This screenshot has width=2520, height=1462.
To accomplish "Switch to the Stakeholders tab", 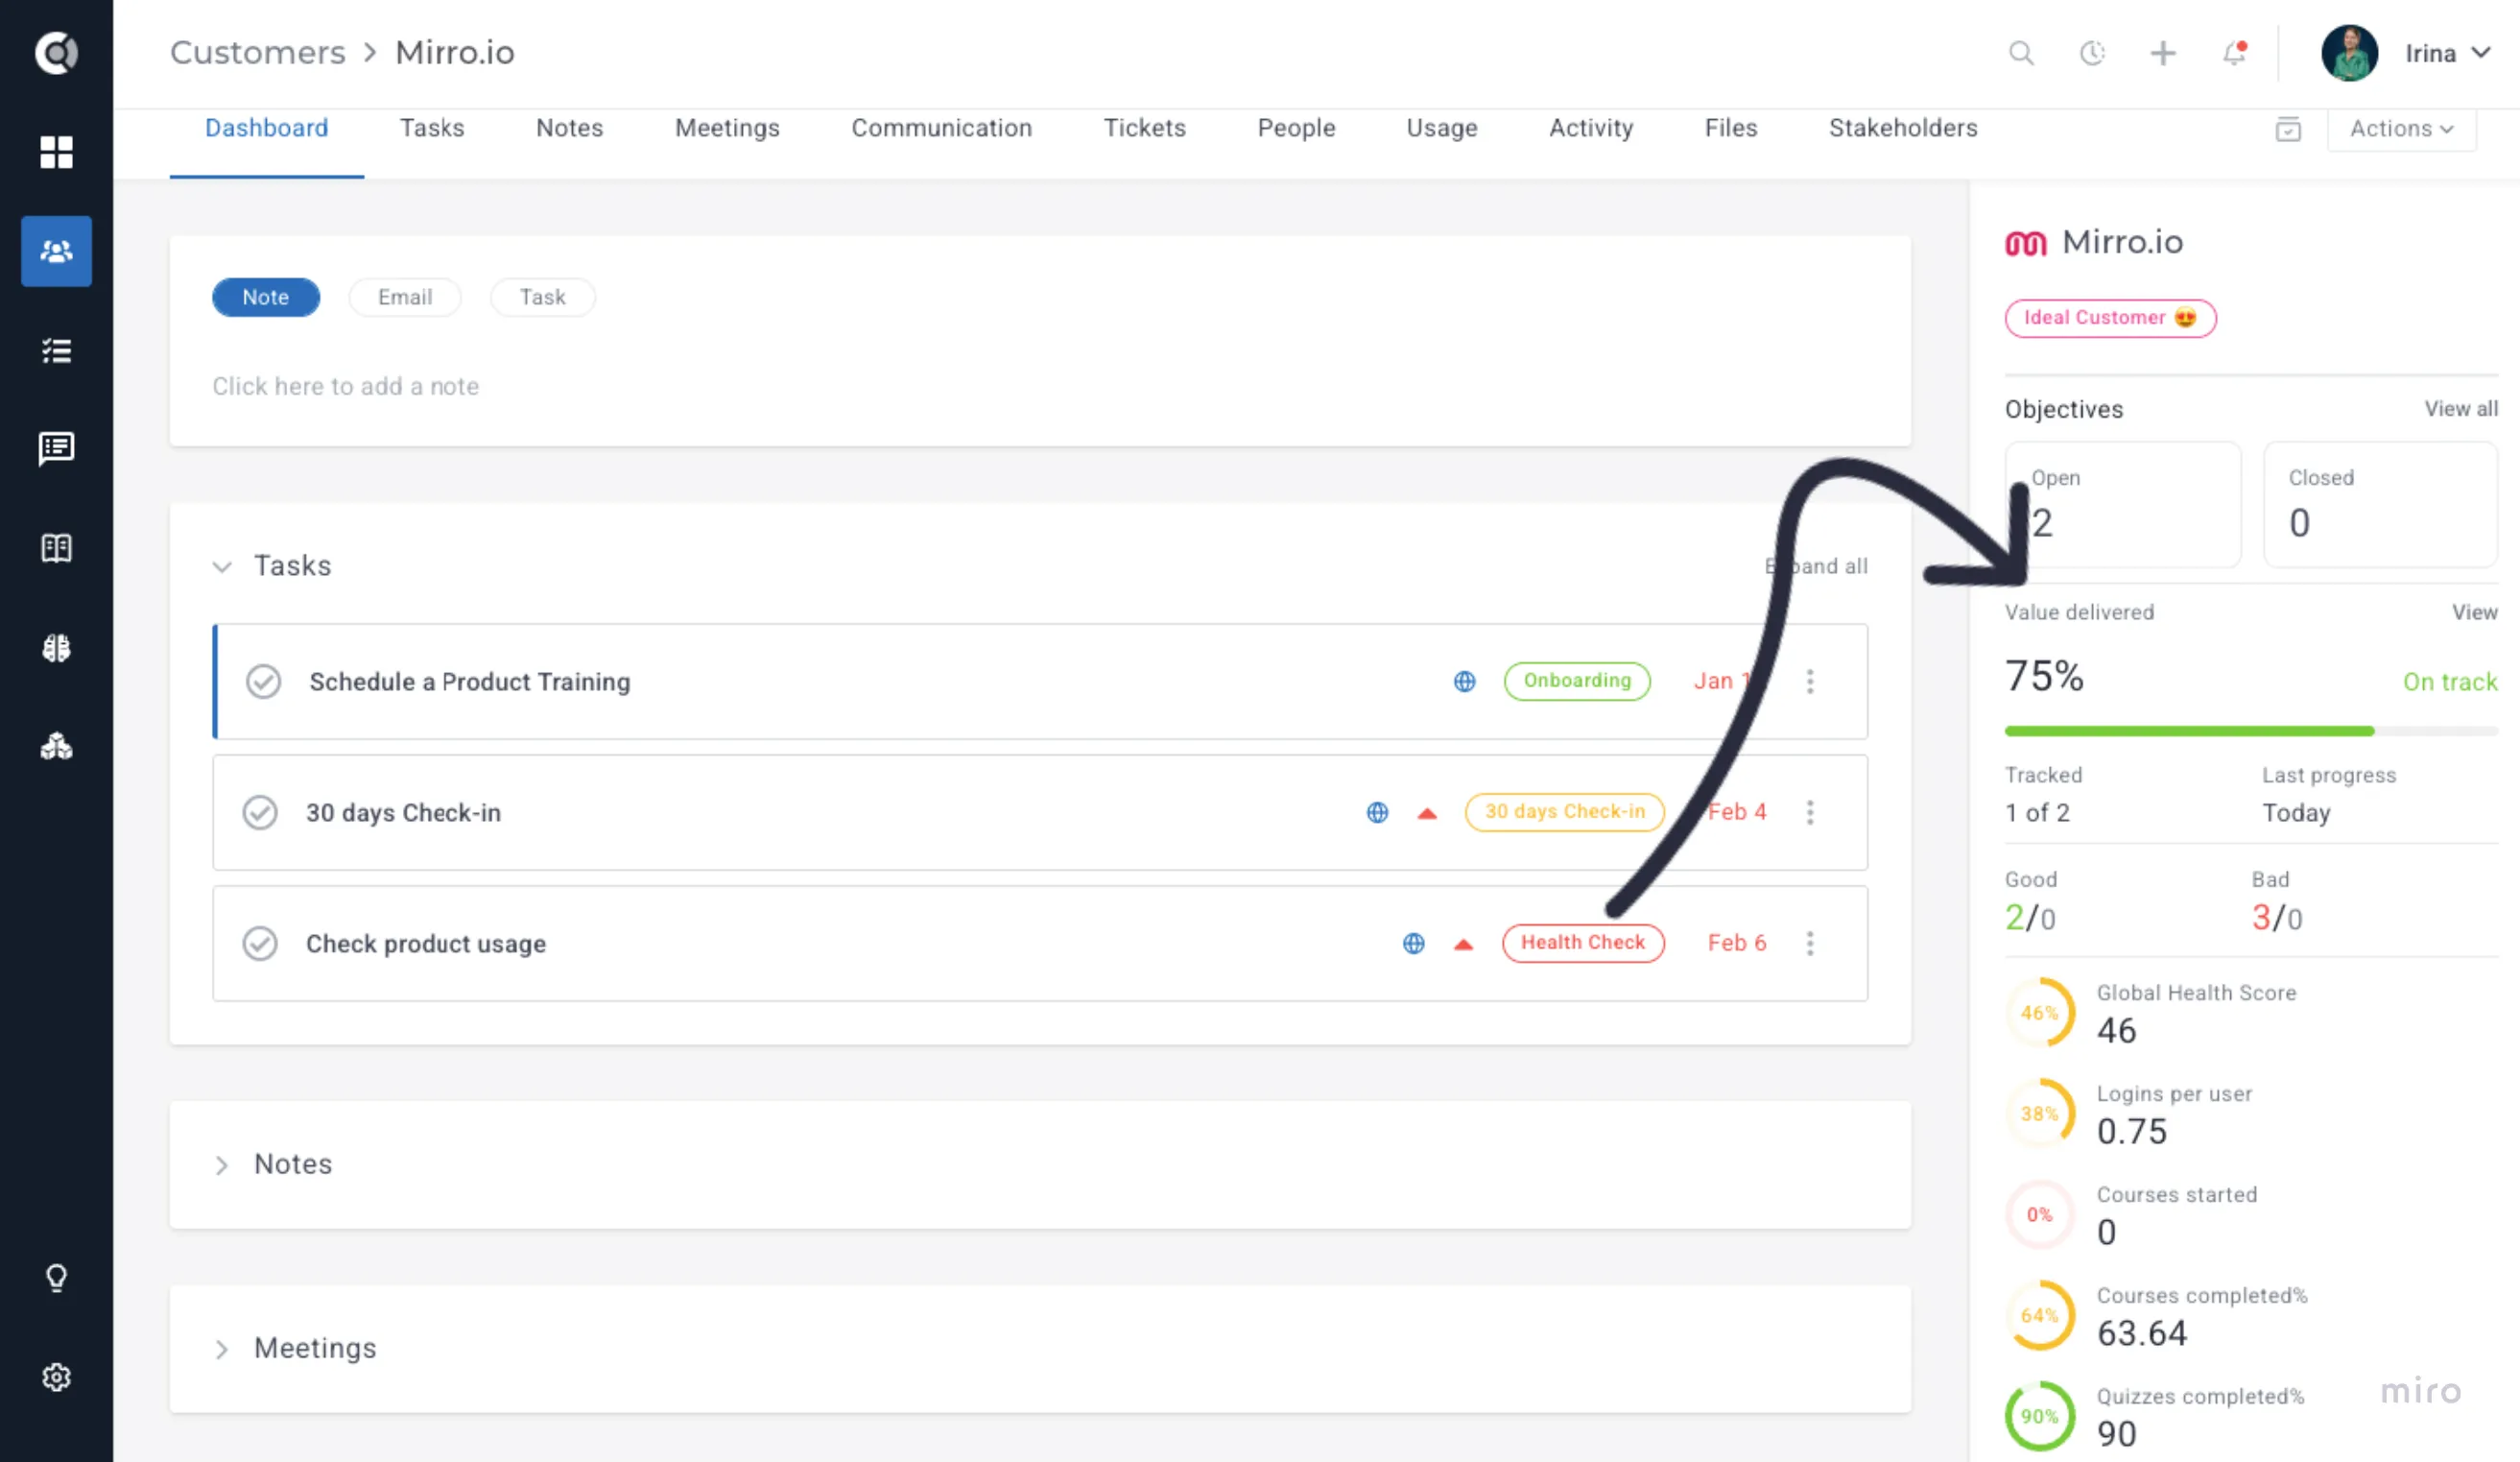I will point(1903,128).
